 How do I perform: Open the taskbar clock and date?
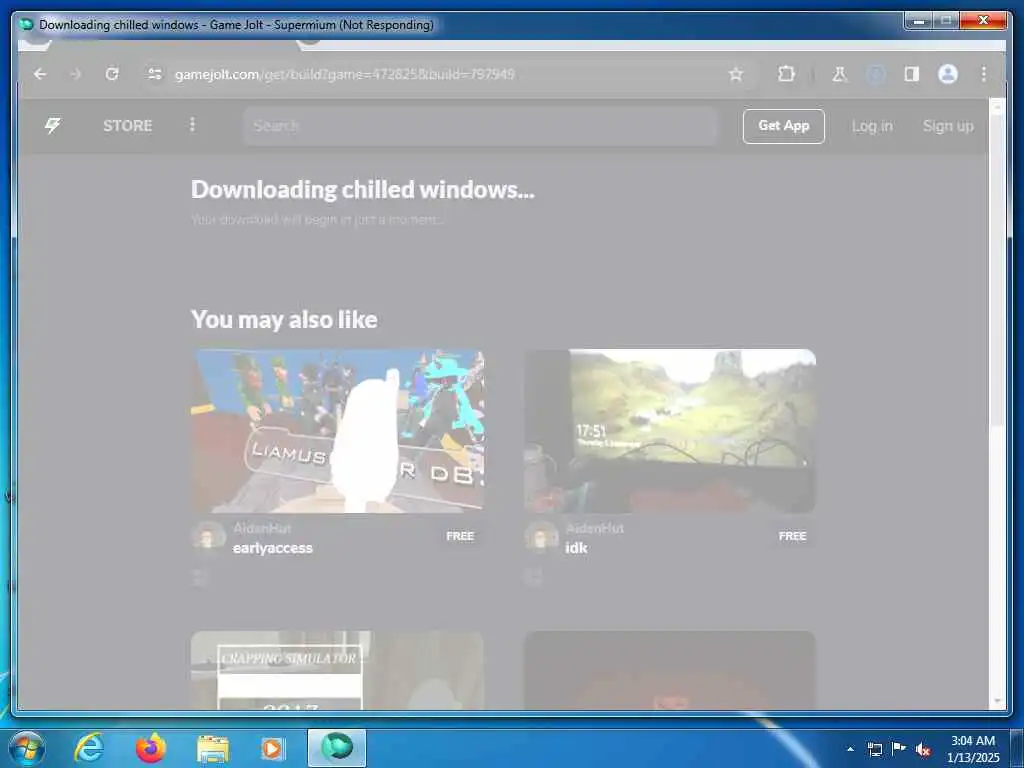973,749
